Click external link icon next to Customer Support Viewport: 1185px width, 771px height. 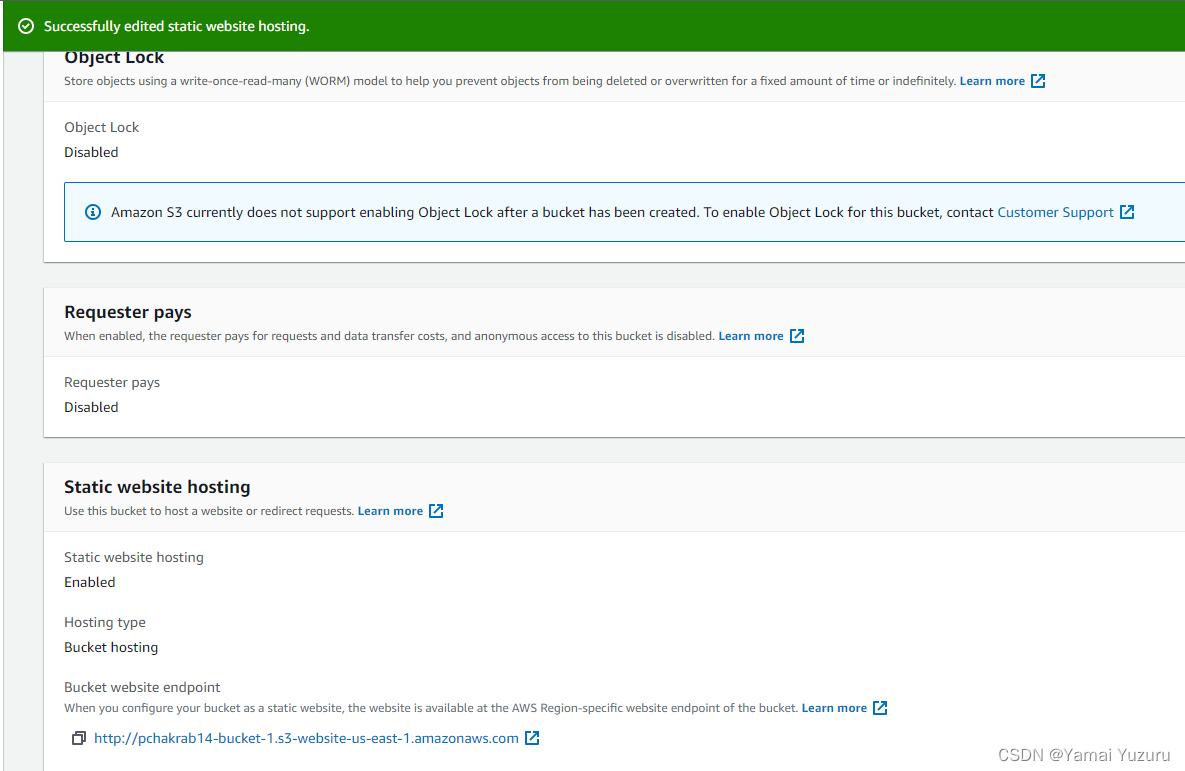pos(1127,212)
